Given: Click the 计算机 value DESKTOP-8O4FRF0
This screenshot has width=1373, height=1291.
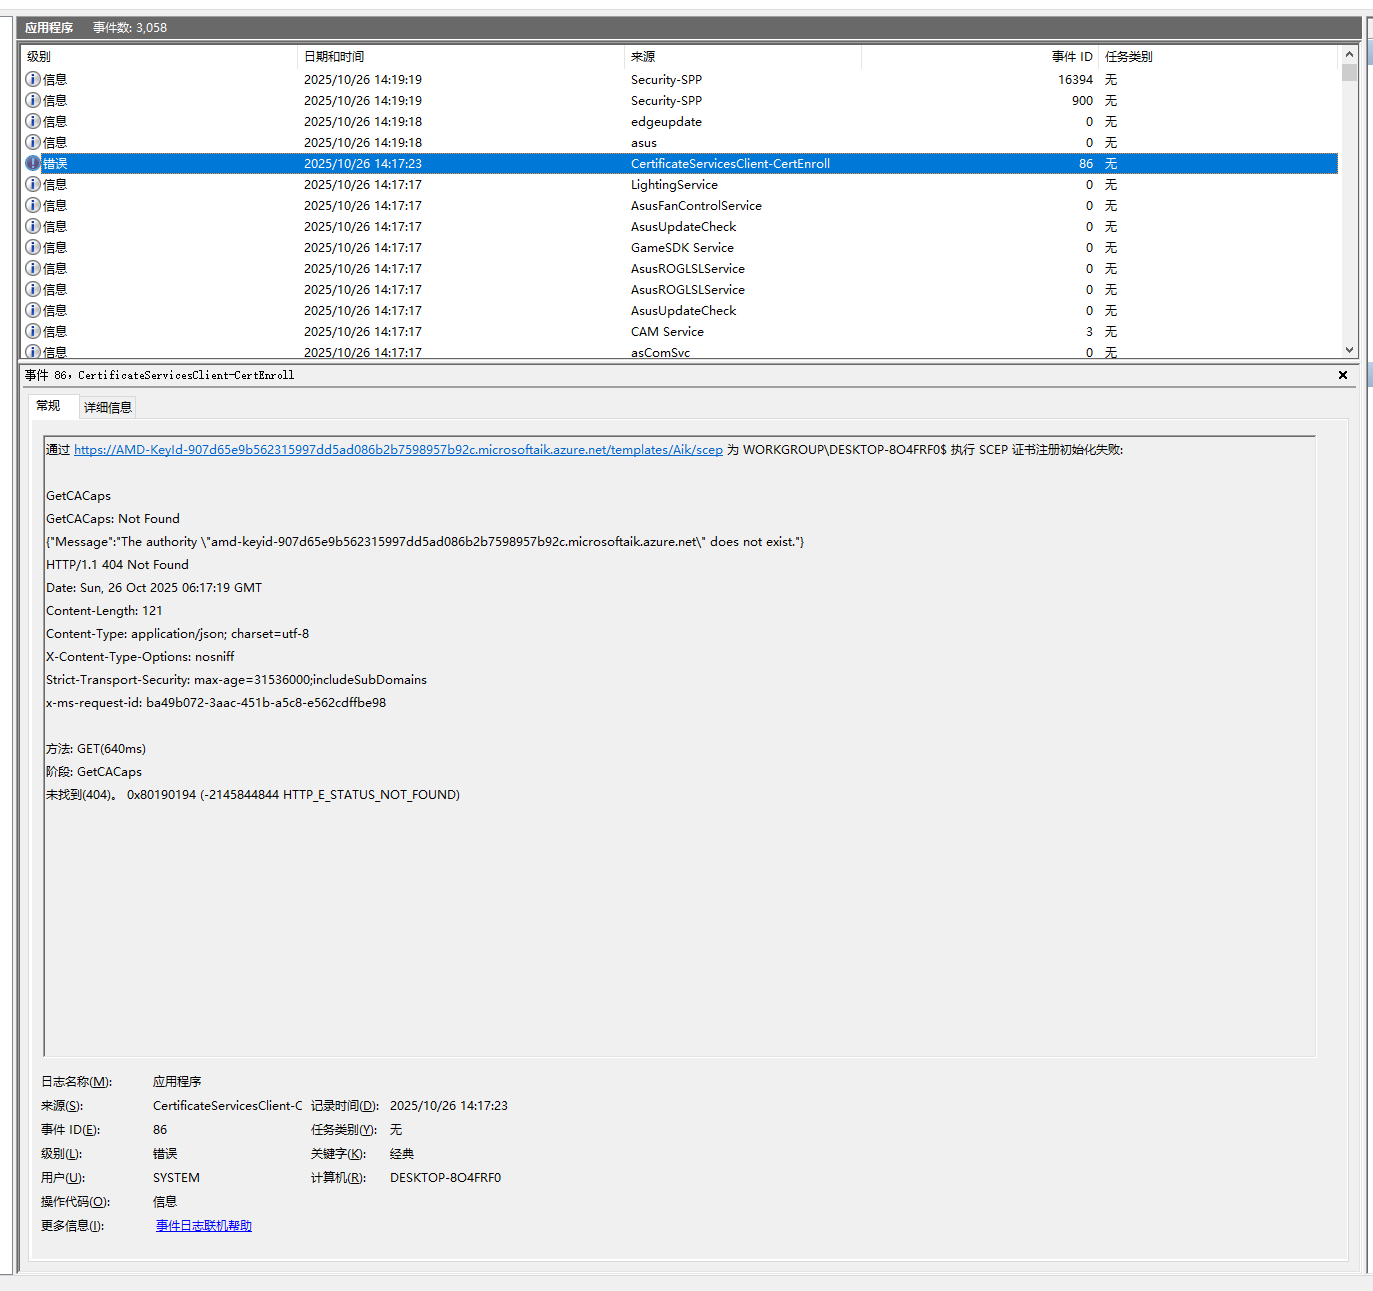Looking at the screenshot, I should pos(445,1178).
